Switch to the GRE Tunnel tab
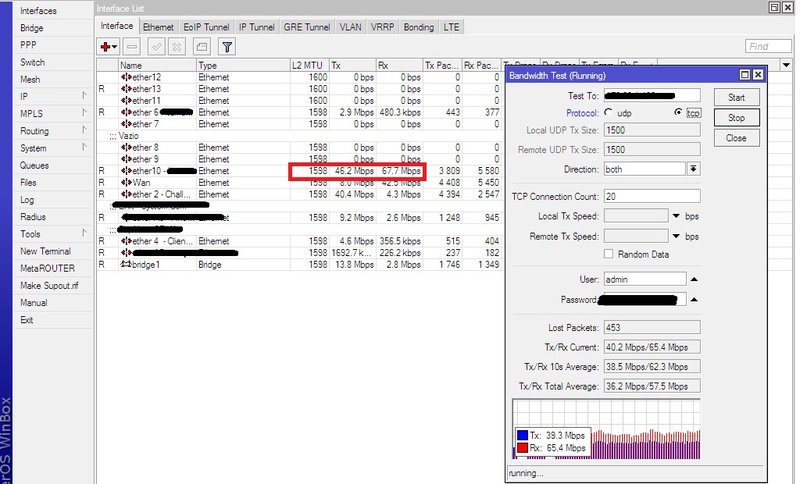This screenshot has width=800, height=484. 307,27
